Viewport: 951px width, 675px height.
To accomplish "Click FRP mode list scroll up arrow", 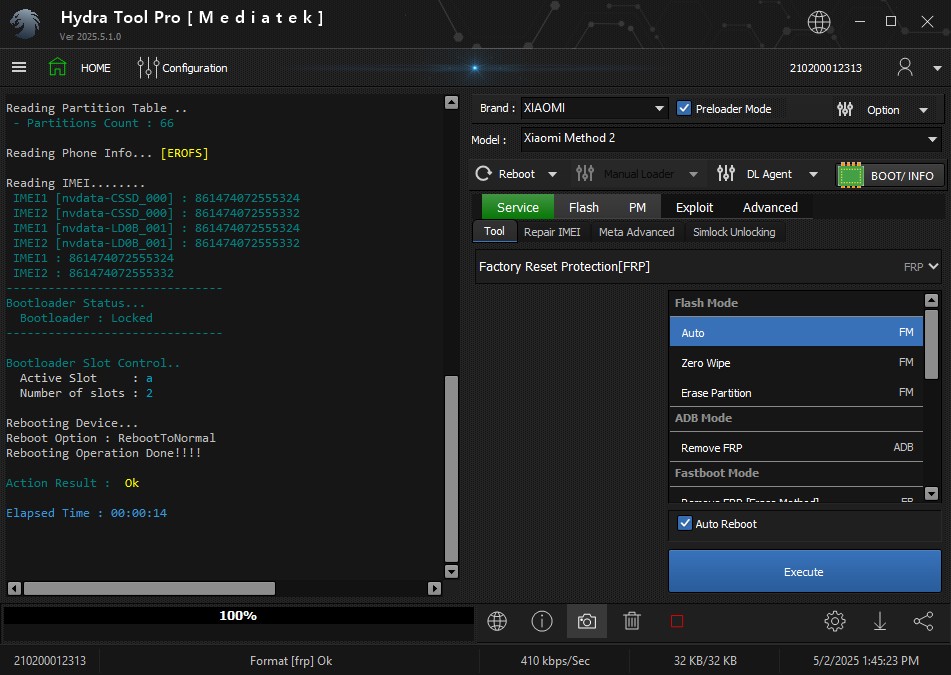I will click(x=932, y=300).
